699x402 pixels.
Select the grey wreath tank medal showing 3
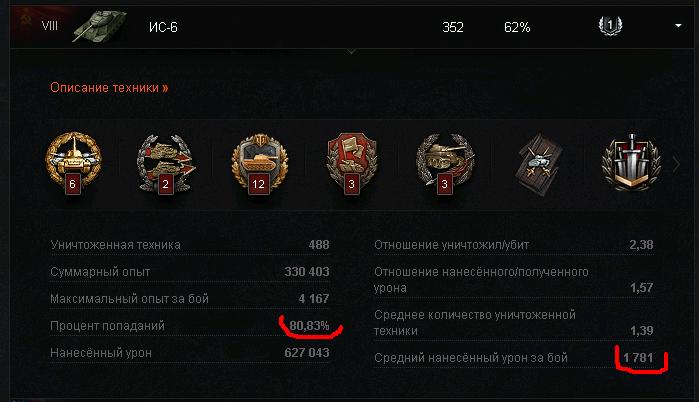[444, 164]
